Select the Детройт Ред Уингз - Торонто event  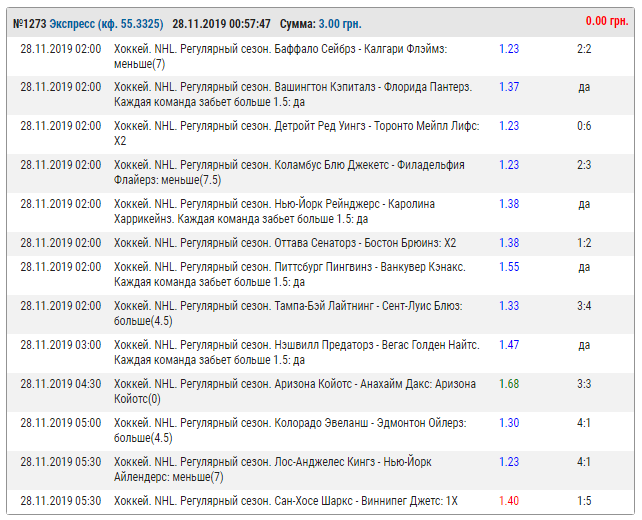tap(296, 133)
